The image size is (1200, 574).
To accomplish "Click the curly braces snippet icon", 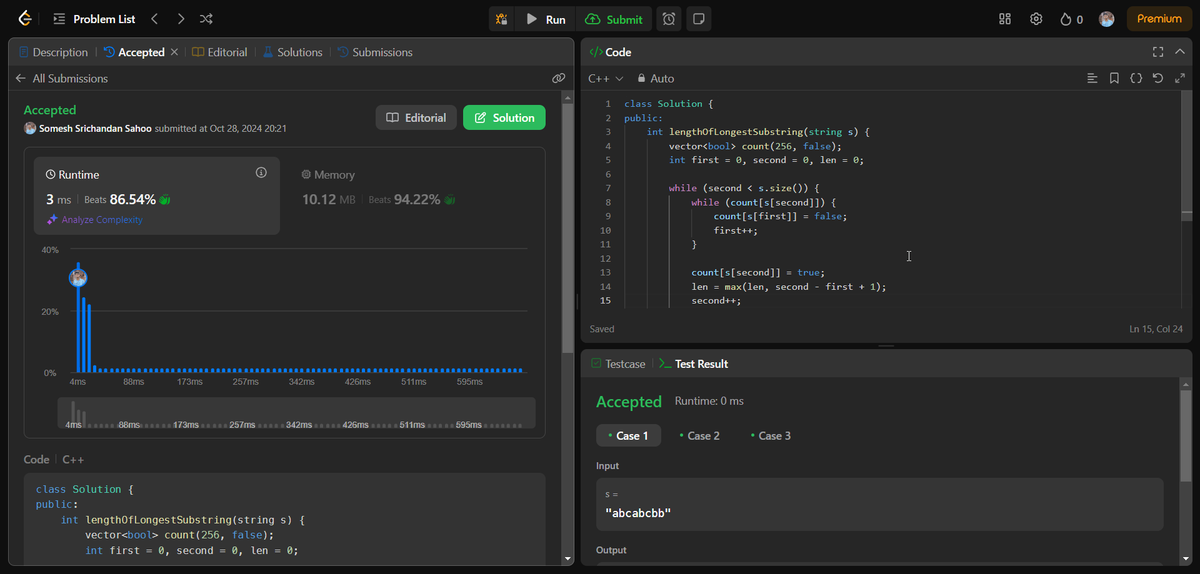I will (1136, 78).
